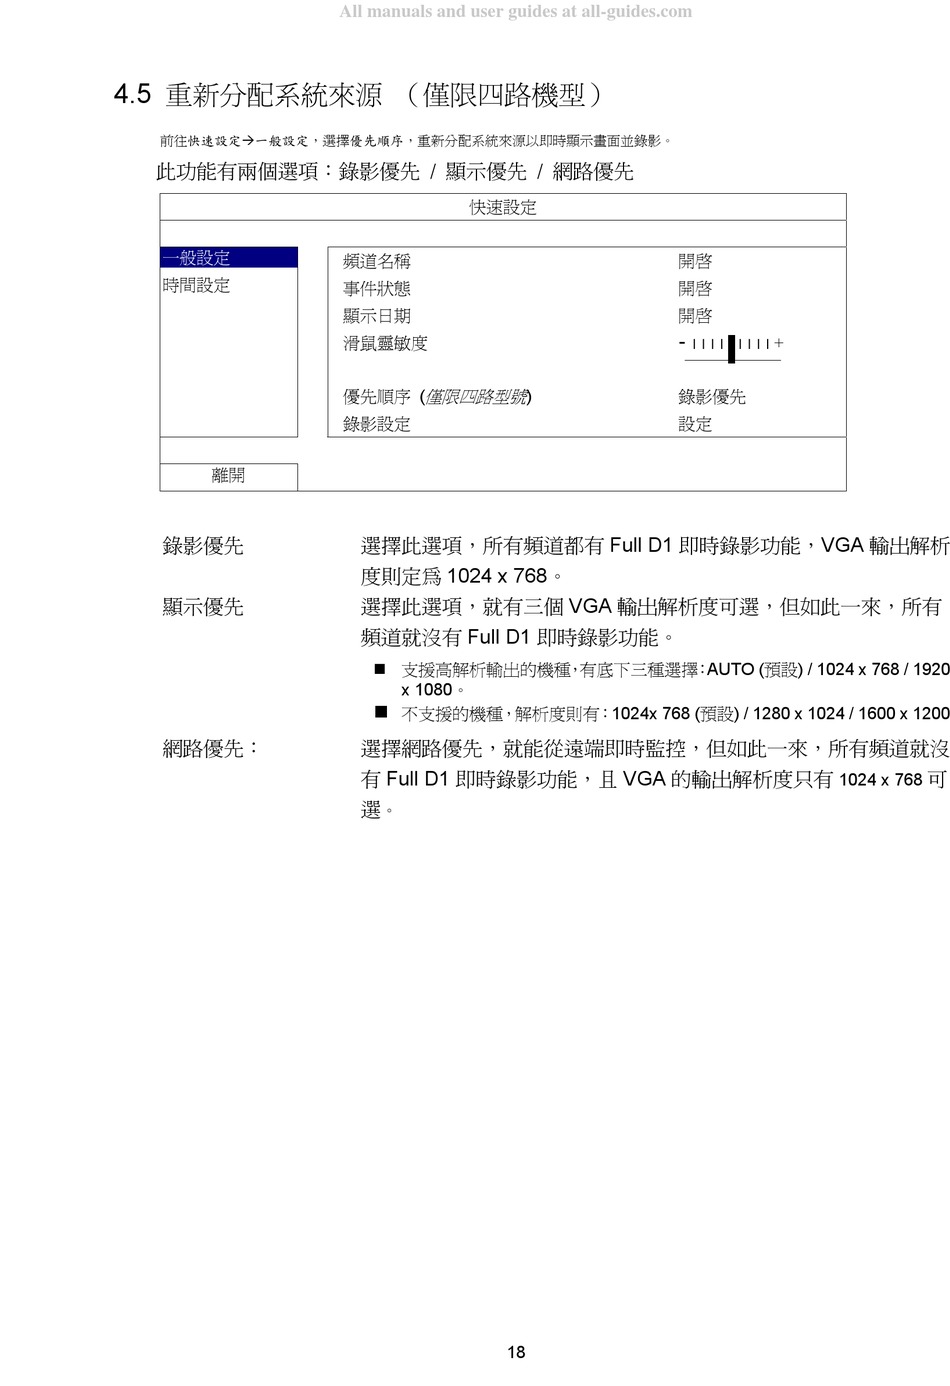Open the 時間設定 menu item
Screen dimensions: 950x1386
196,285
